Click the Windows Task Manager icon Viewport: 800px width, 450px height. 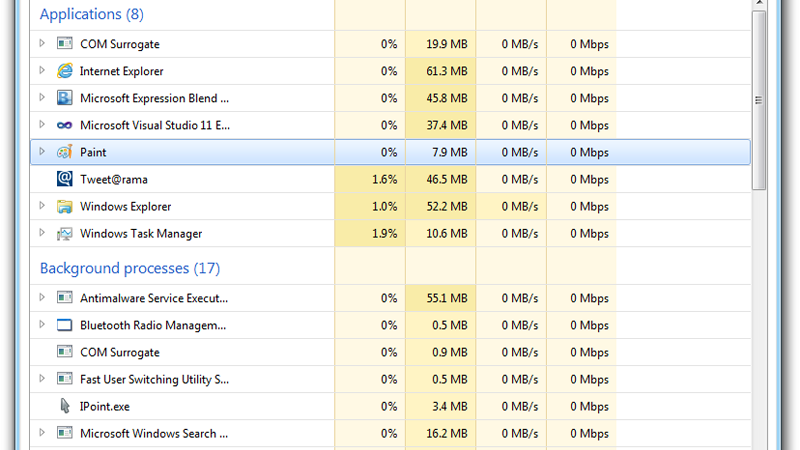pos(65,233)
